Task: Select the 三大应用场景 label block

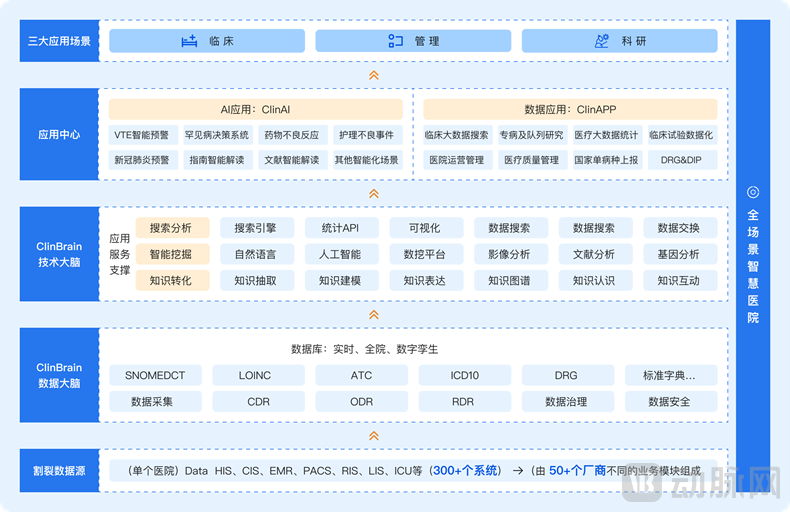Action: click(59, 41)
